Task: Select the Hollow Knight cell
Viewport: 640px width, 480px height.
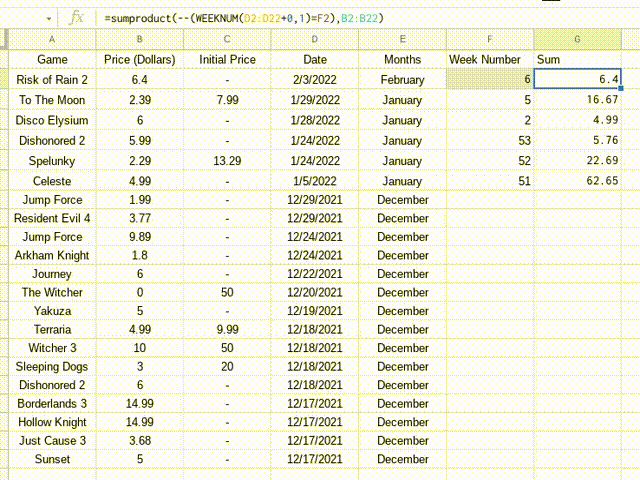Action: 52,422
